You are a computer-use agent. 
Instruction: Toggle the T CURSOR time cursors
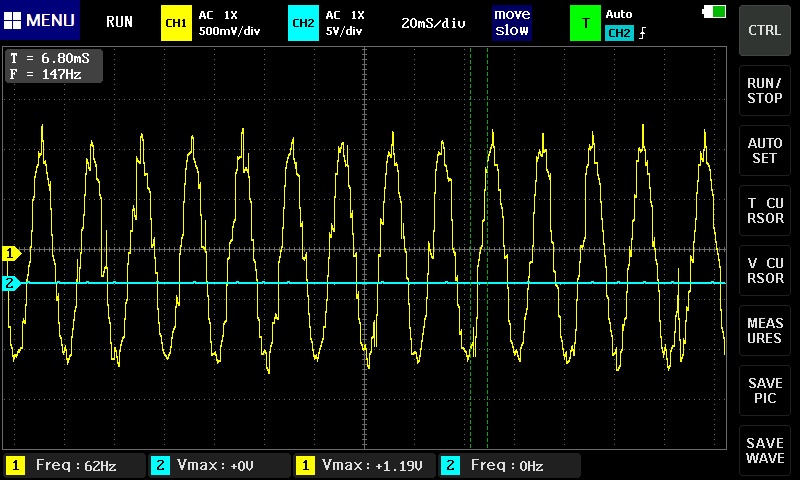pyautogui.click(x=765, y=210)
